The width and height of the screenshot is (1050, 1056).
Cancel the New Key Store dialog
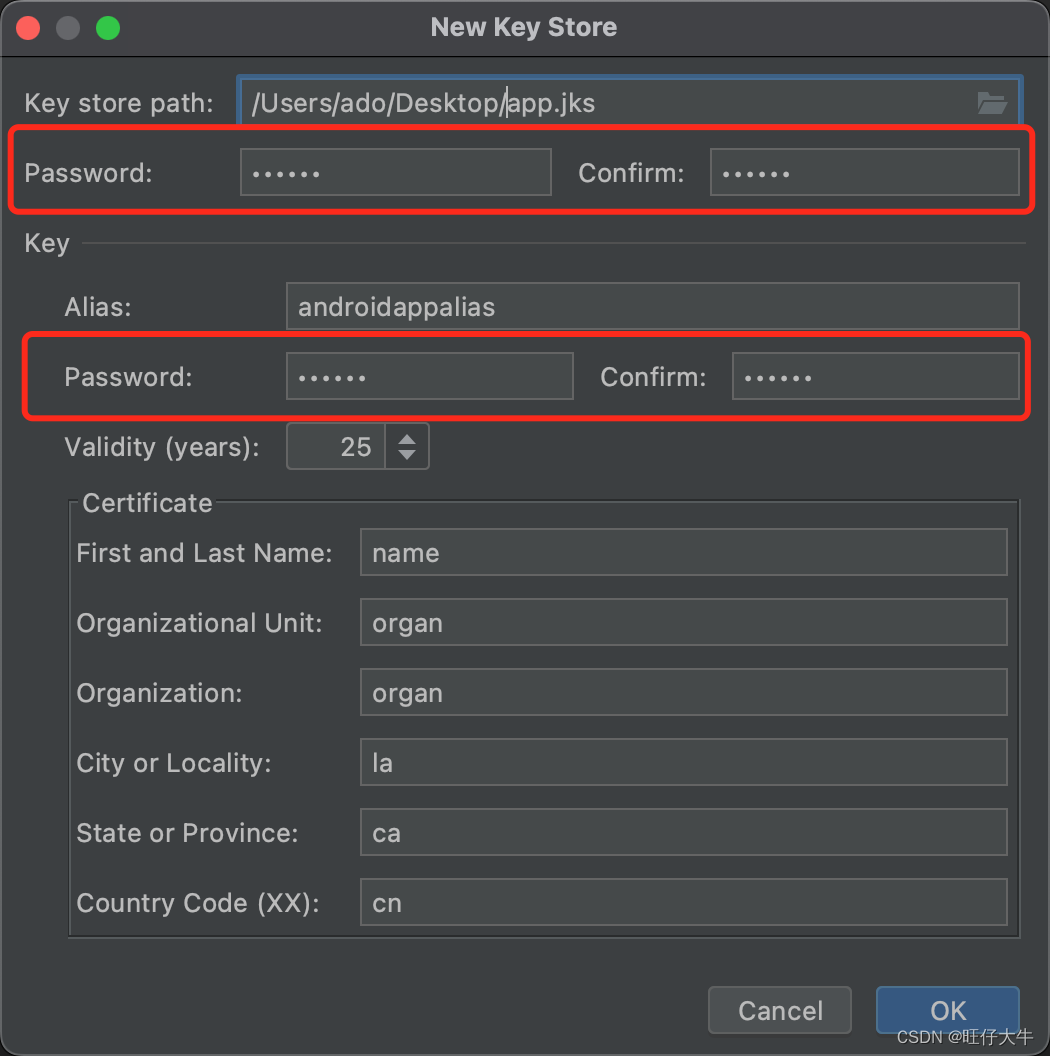779,1010
